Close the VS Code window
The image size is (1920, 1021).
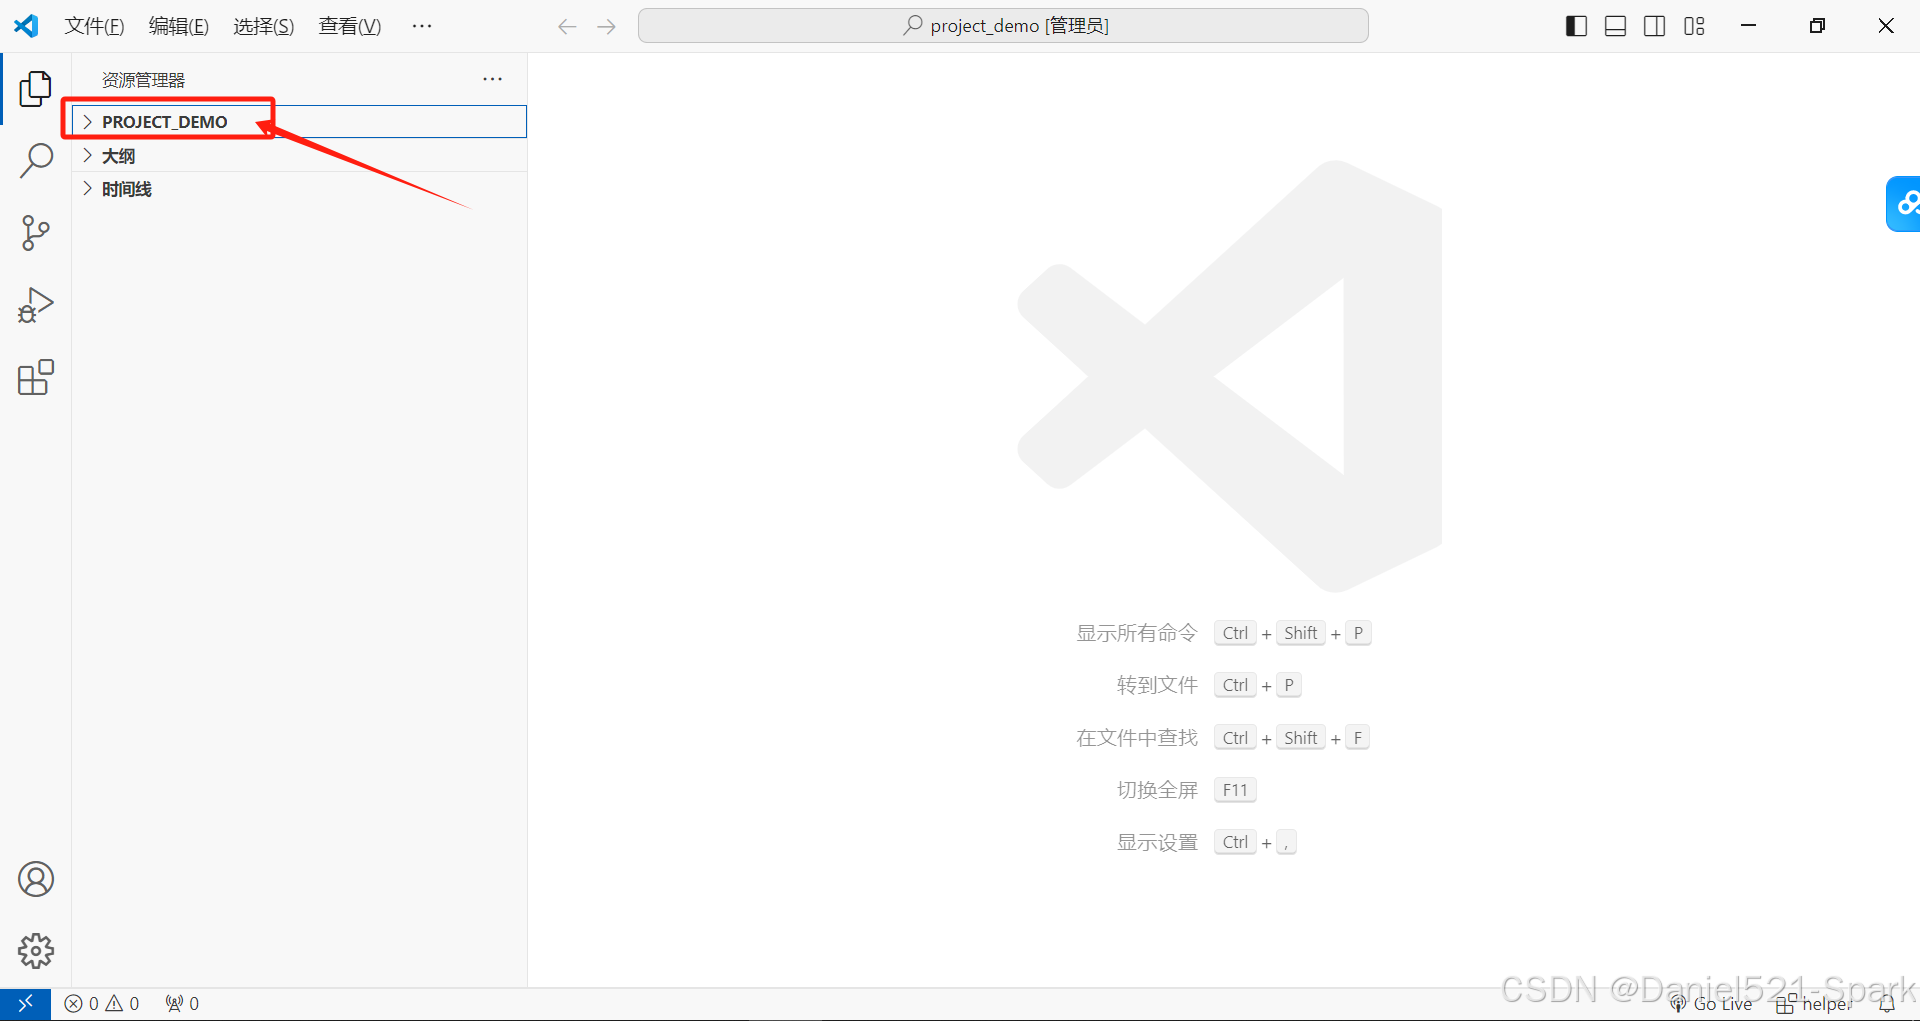point(1886,26)
